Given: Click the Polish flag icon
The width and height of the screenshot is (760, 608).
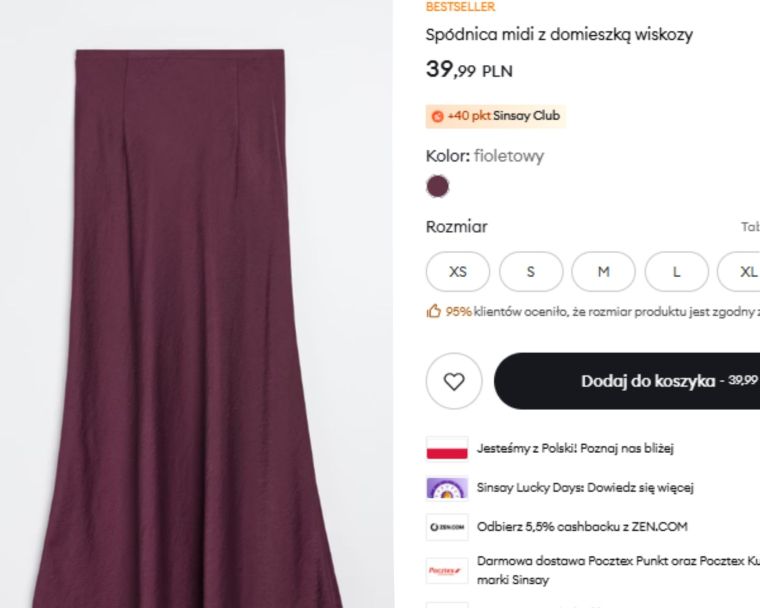Looking at the screenshot, I should (x=447, y=448).
